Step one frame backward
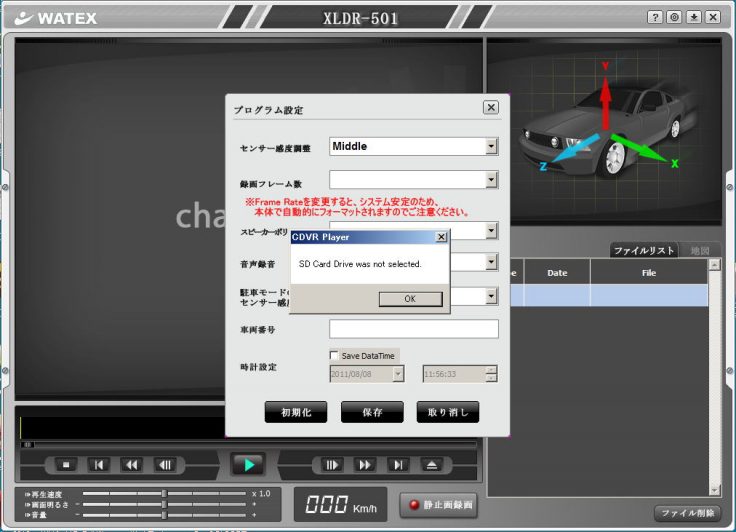Image resolution: width=736 pixels, height=532 pixels. point(165,465)
